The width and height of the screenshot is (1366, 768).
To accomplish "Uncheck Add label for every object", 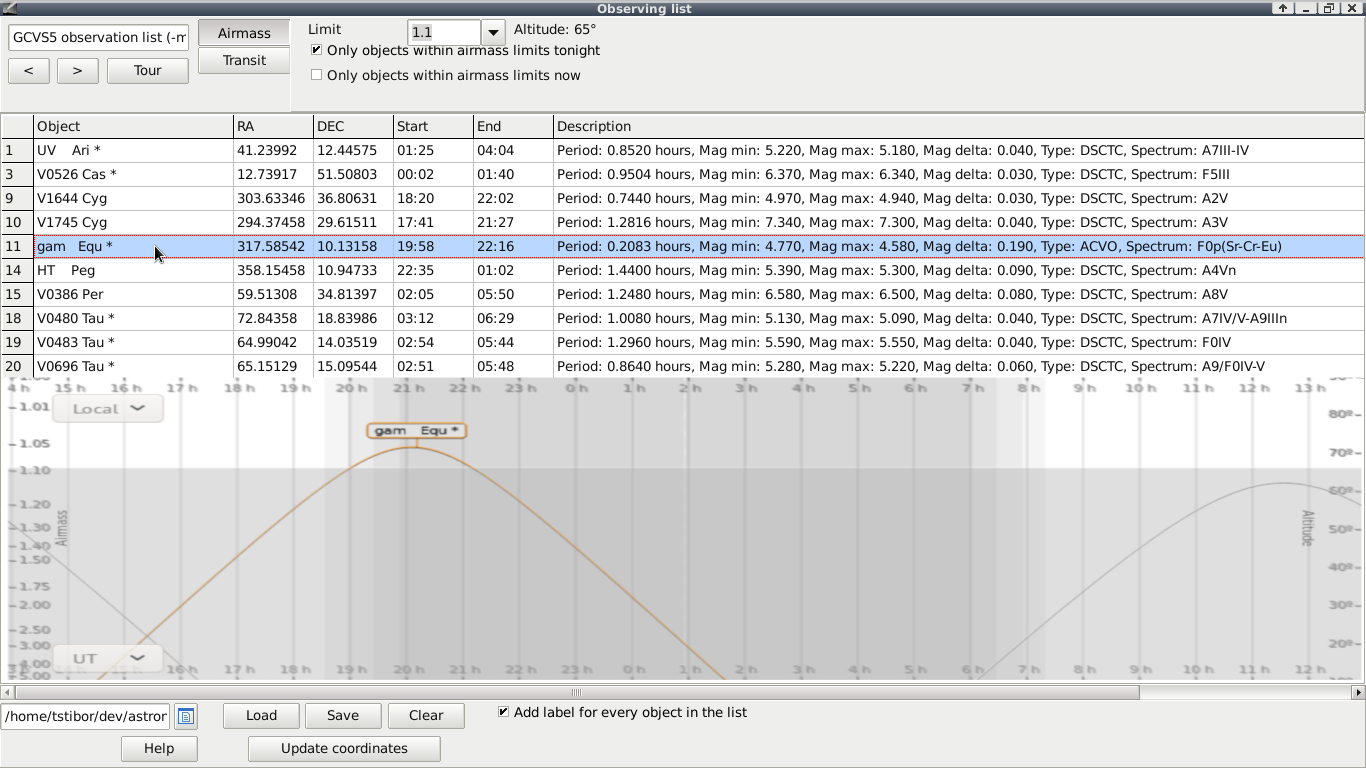I will [x=503, y=712].
